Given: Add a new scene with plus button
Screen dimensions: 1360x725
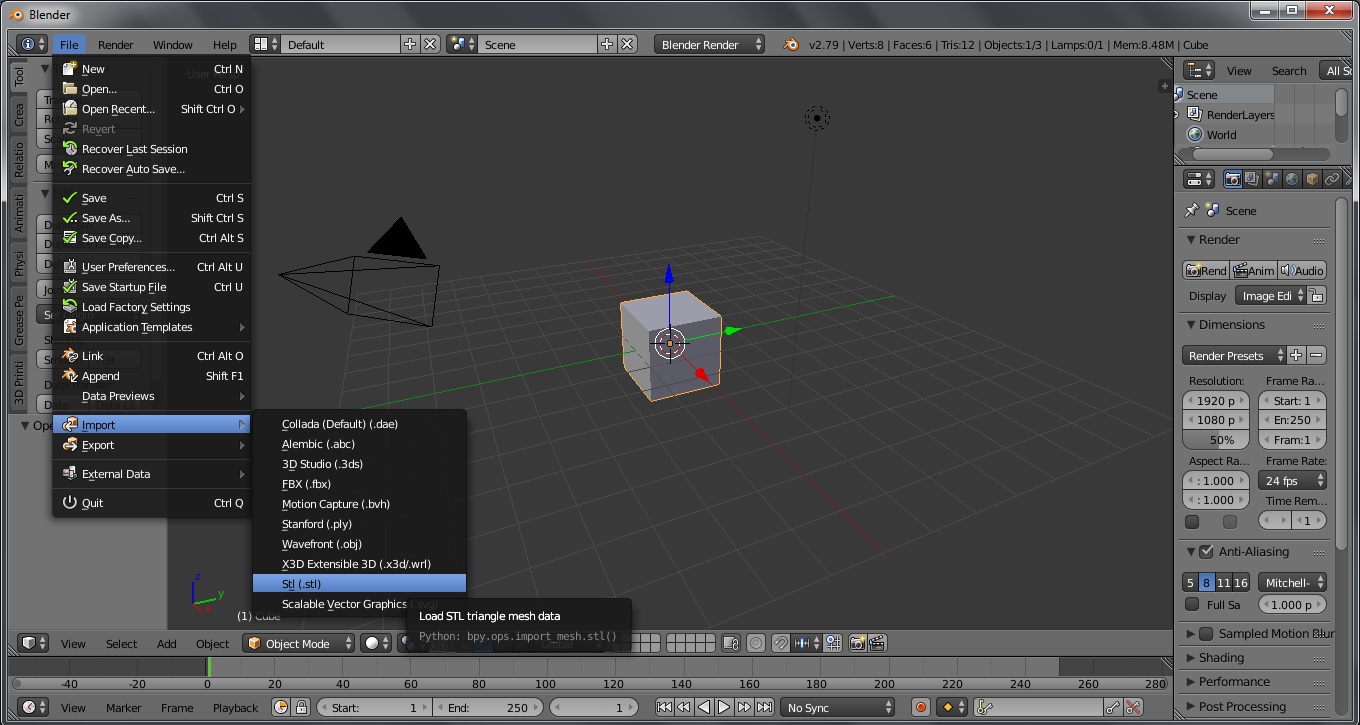Looking at the screenshot, I should point(607,44).
